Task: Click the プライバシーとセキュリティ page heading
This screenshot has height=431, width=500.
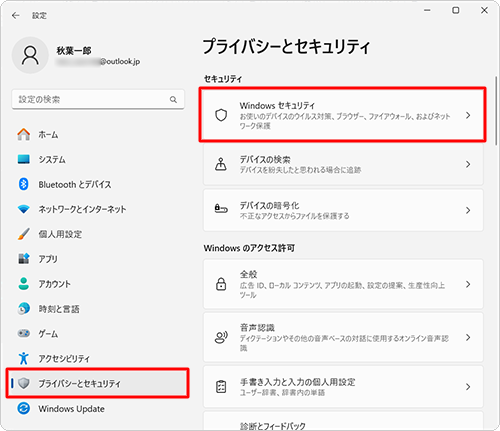Action: 286,46
